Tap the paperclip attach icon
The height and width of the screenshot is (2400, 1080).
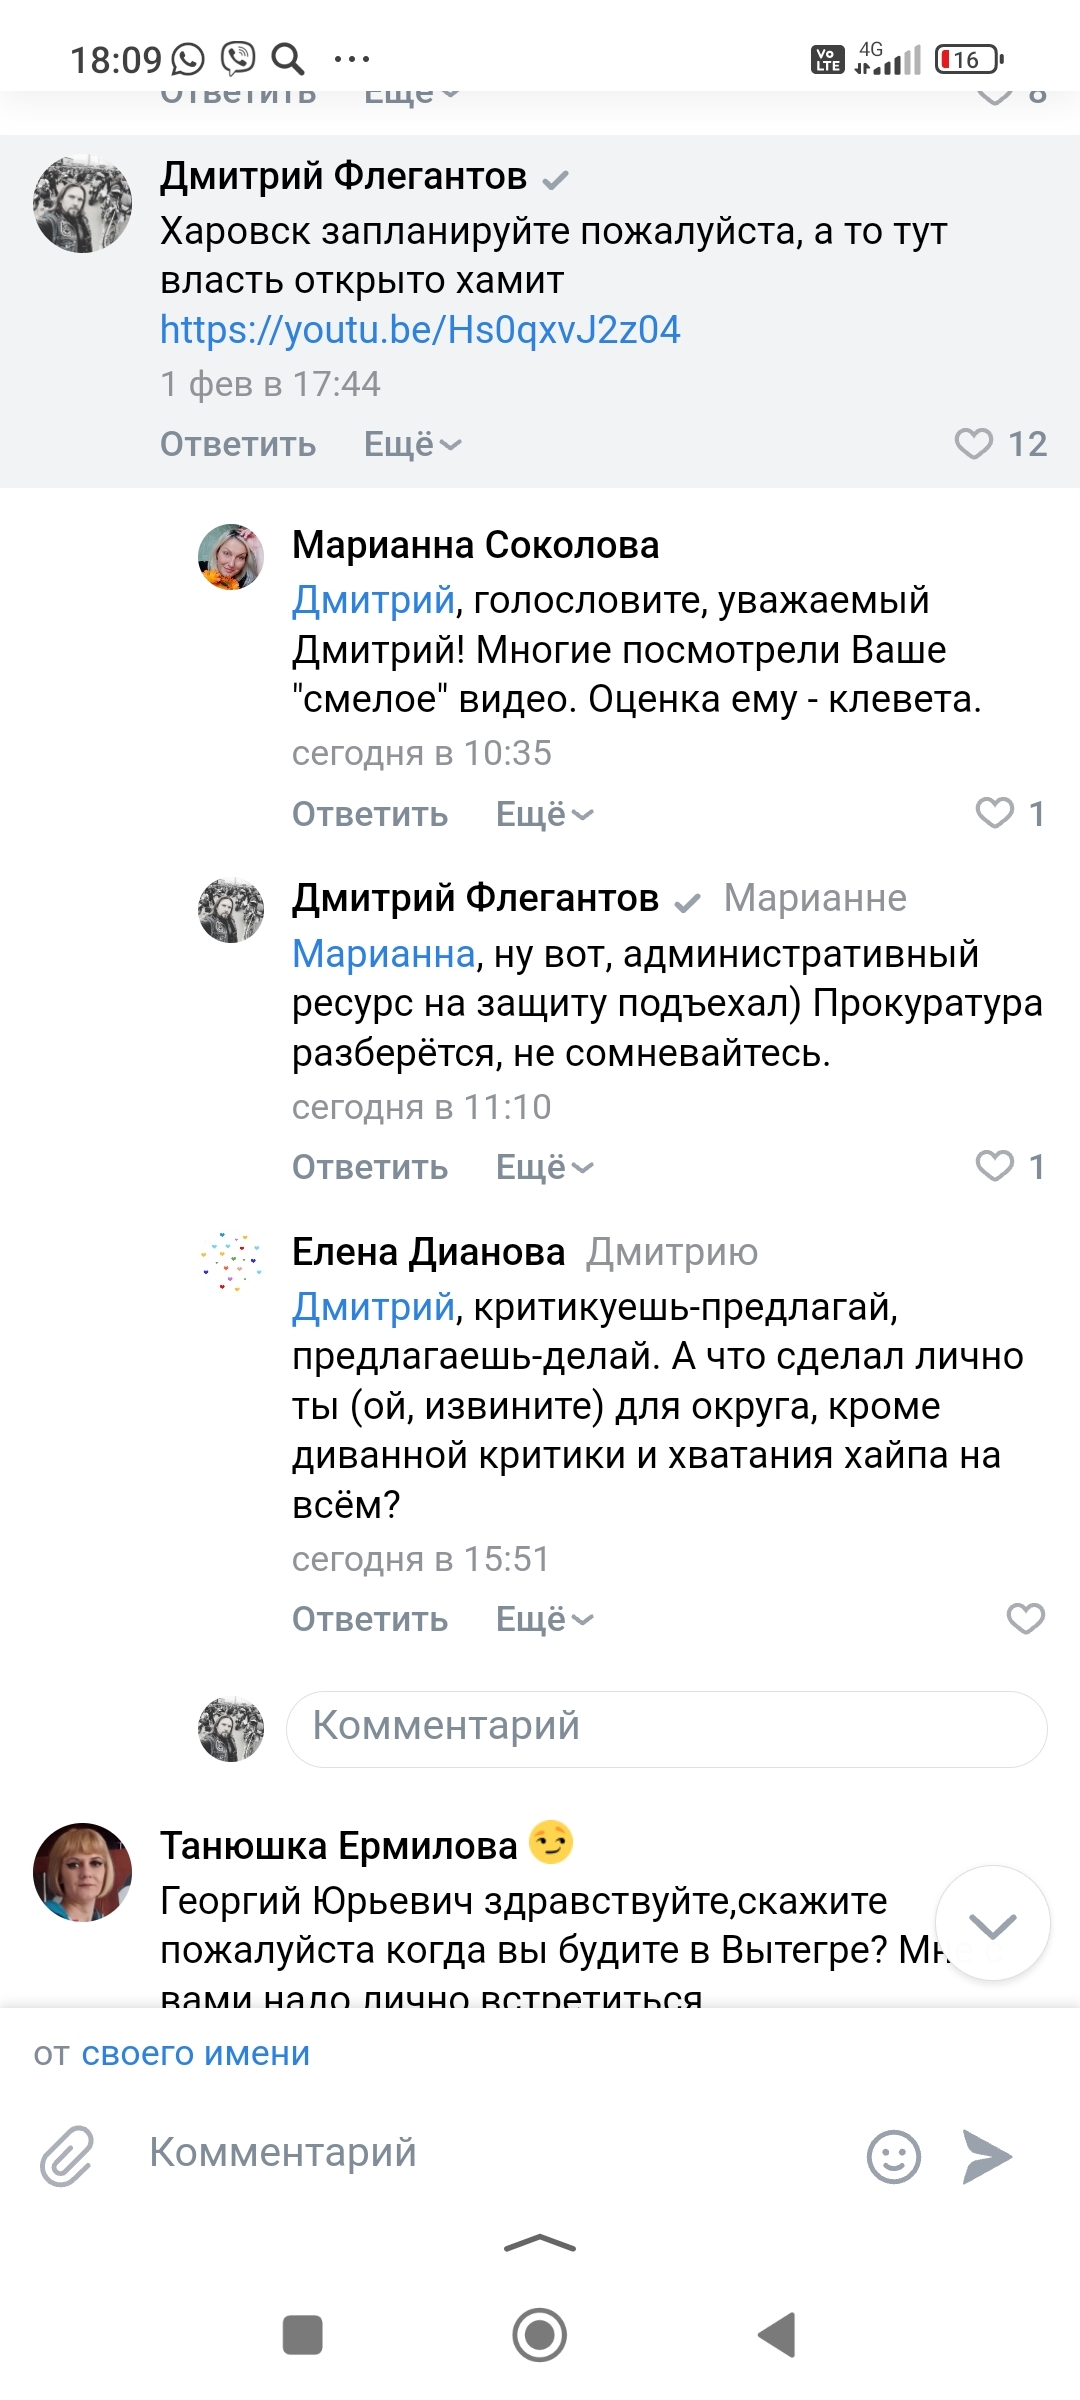pyautogui.click(x=66, y=2155)
